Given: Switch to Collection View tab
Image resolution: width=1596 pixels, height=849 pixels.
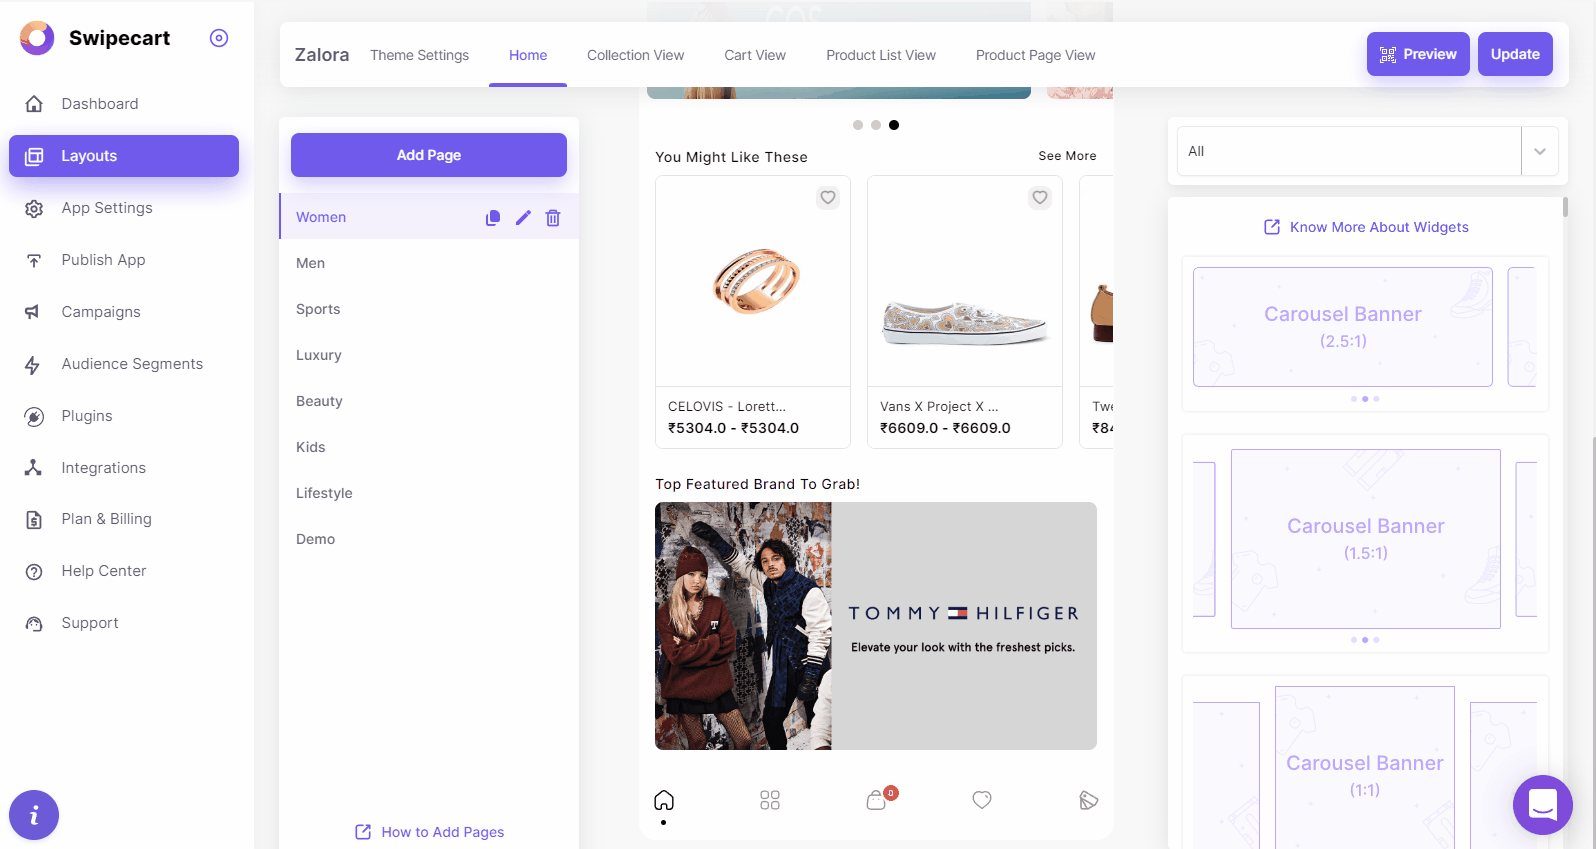Looking at the screenshot, I should [x=635, y=55].
